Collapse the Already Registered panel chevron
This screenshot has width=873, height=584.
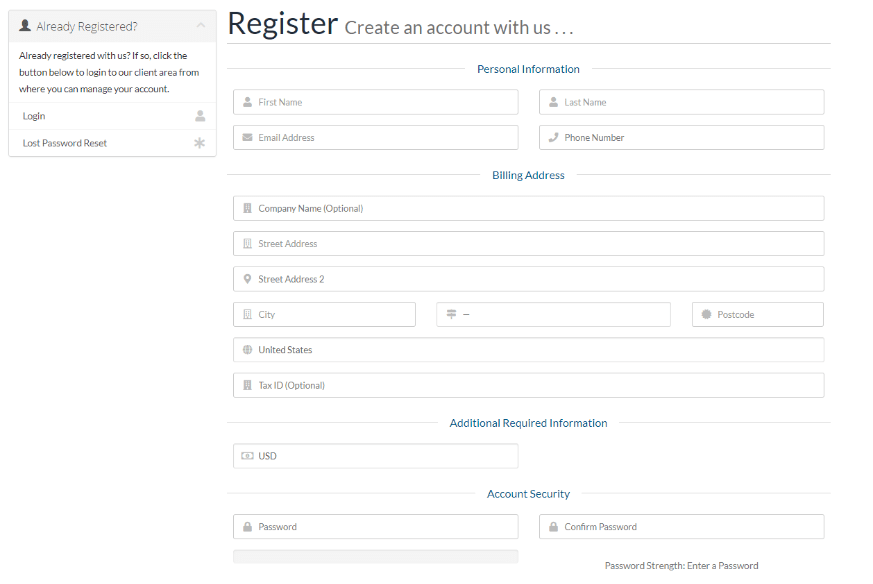click(x=201, y=26)
